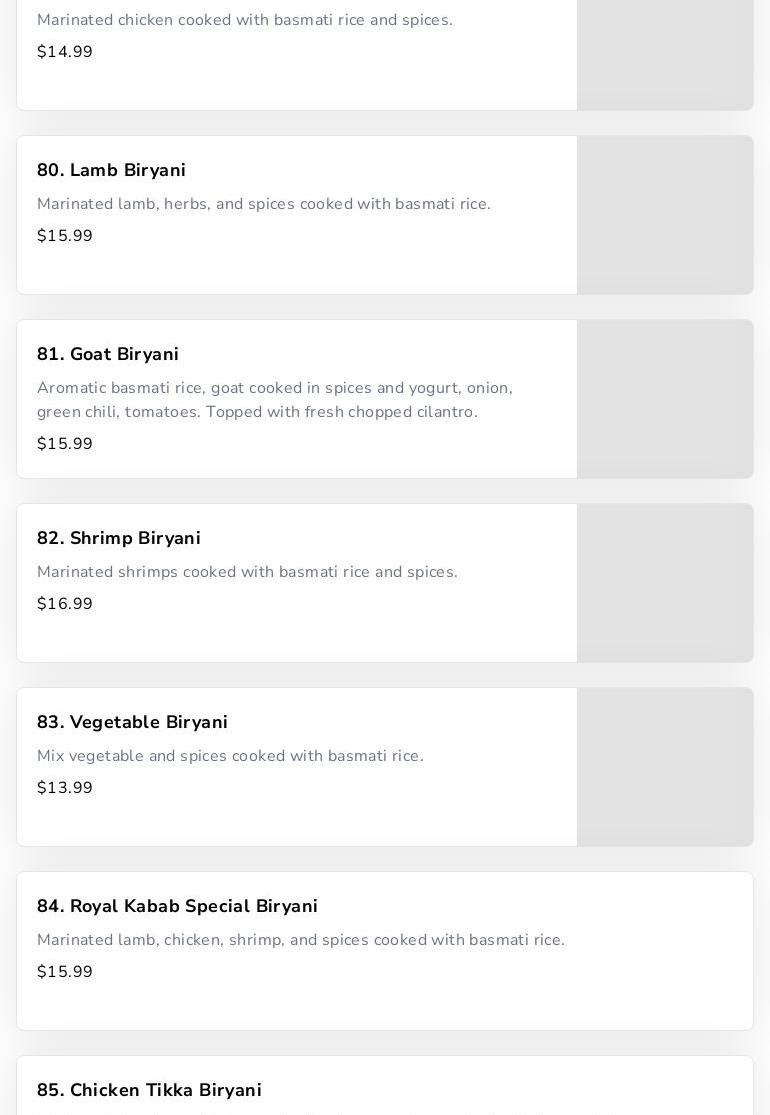The image size is (770, 1115).
Task: Click the Goat Biryani description text
Action: pyautogui.click(x=275, y=400)
